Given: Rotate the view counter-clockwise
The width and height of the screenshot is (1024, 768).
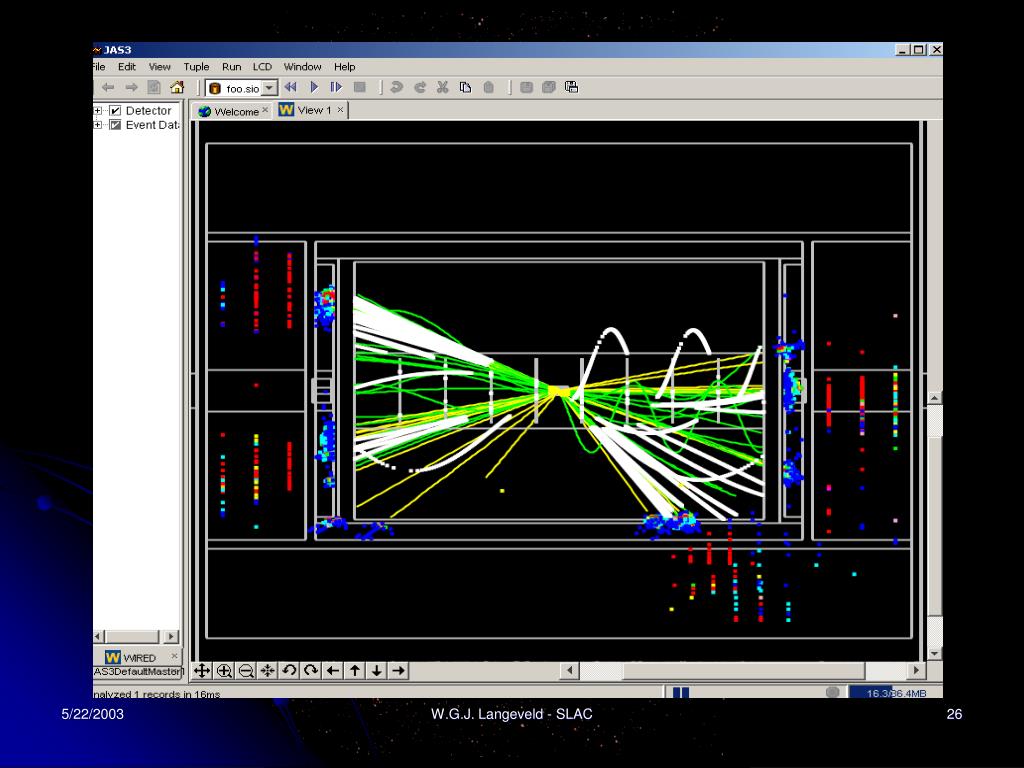Looking at the screenshot, I should (x=289, y=671).
